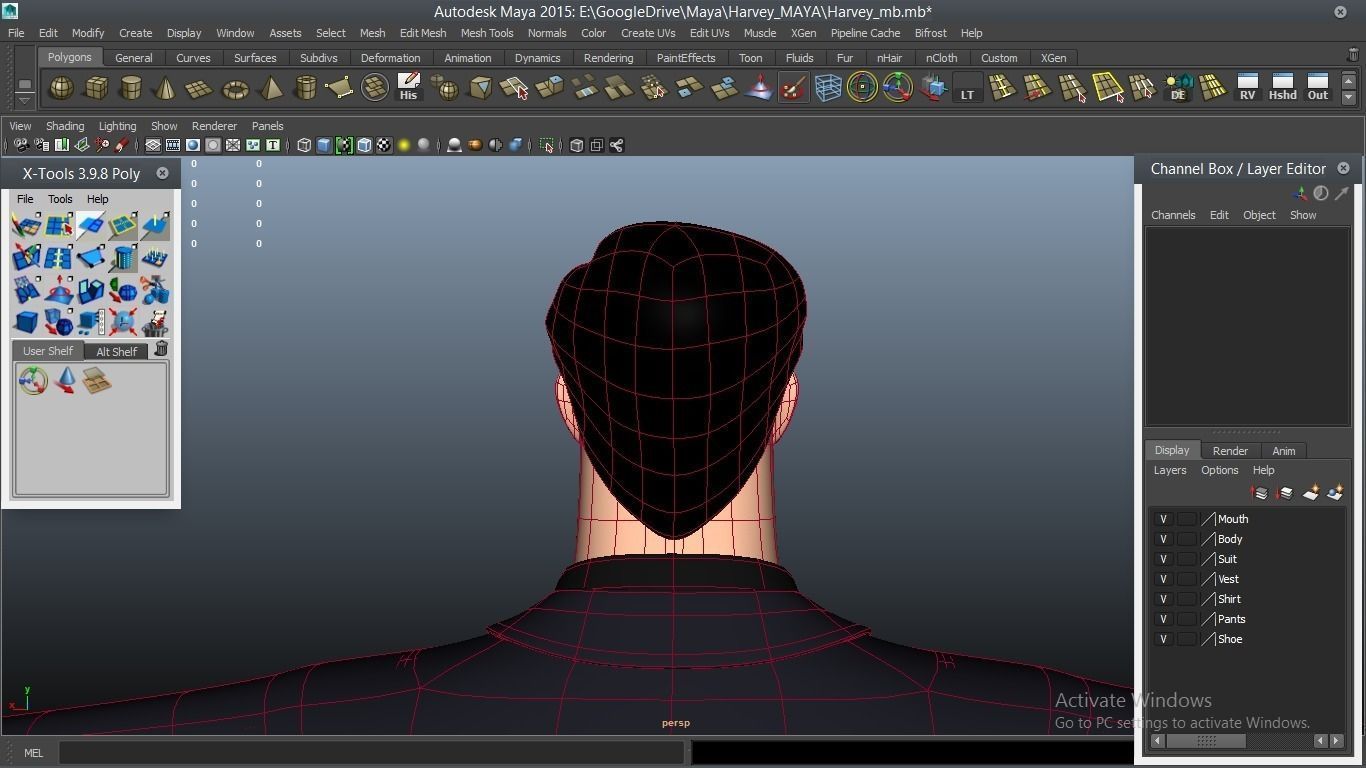Screen dimensions: 1366x768
Task: Switch to the Animation shelf tab
Action: (x=468, y=58)
